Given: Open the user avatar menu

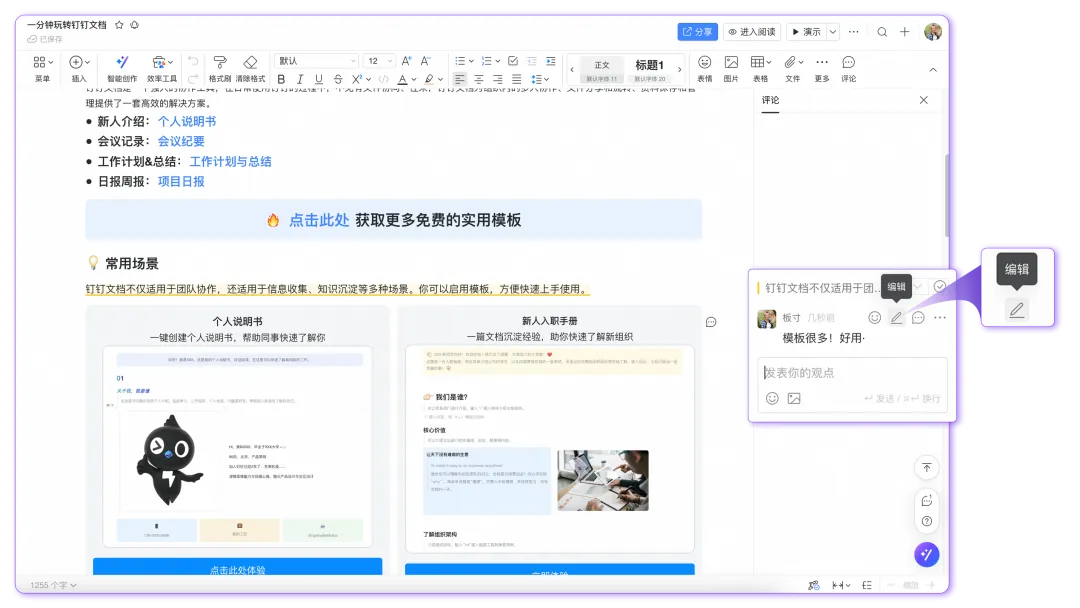Looking at the screenshot, I should pos(933,32).
